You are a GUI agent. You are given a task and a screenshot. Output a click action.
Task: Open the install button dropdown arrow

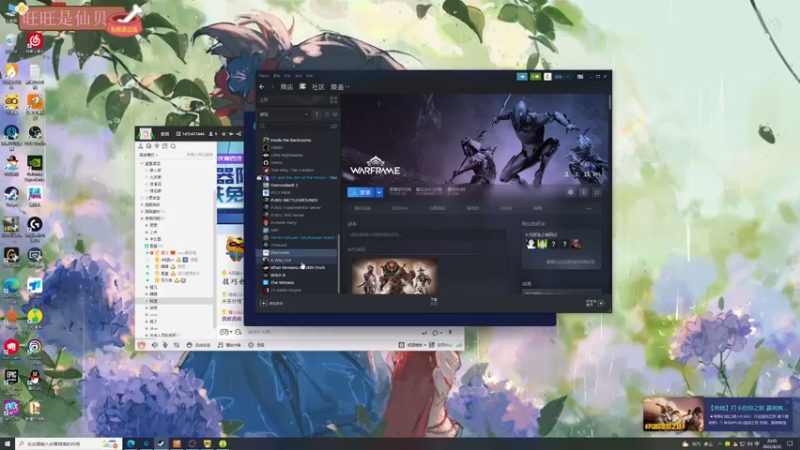tap(379, 192)
